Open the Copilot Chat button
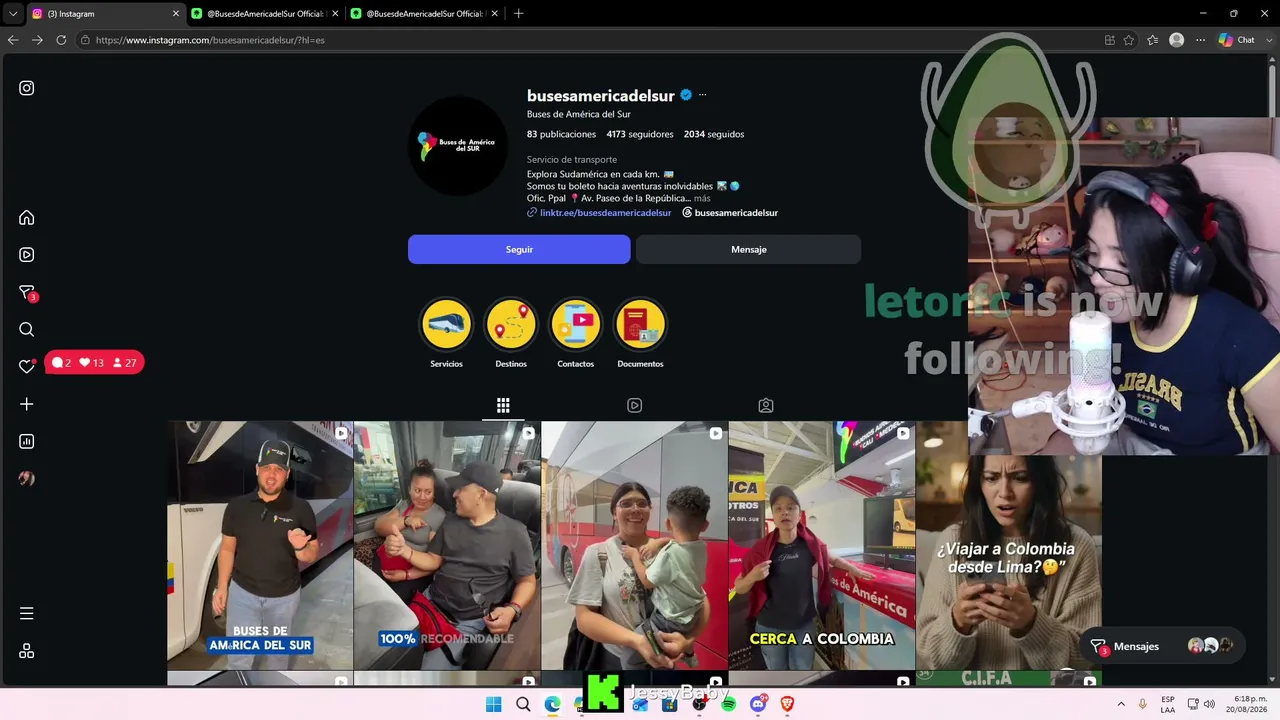This screenshot has height=720, width=1280. [x=1238, y=40]
